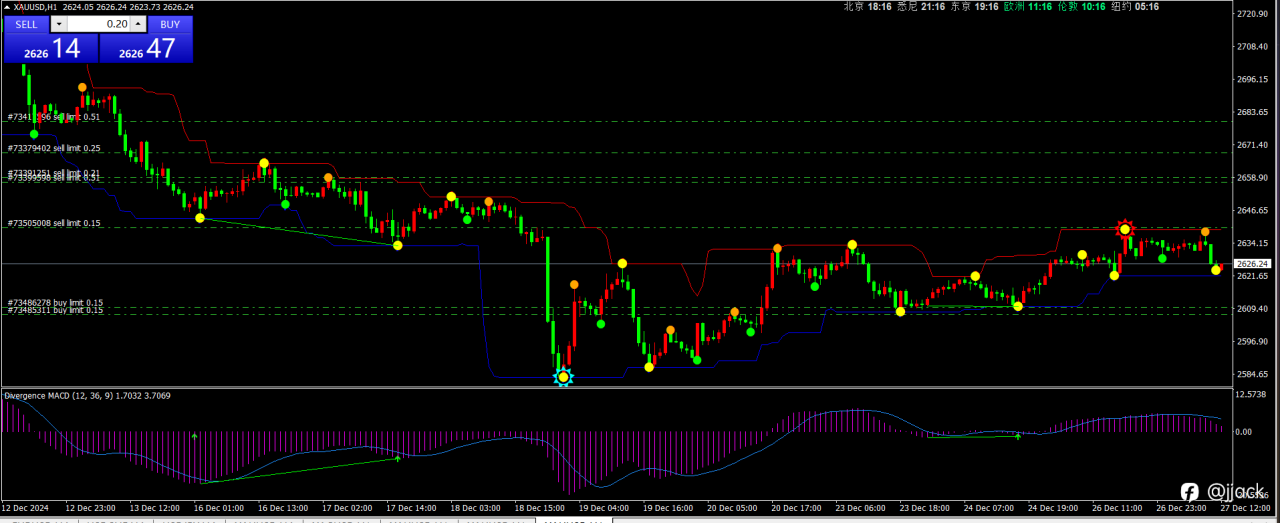This screenshot has height=523, width=1280.
Task: Click the Facebook logo watermark
Action: [x=1190, y=492]
